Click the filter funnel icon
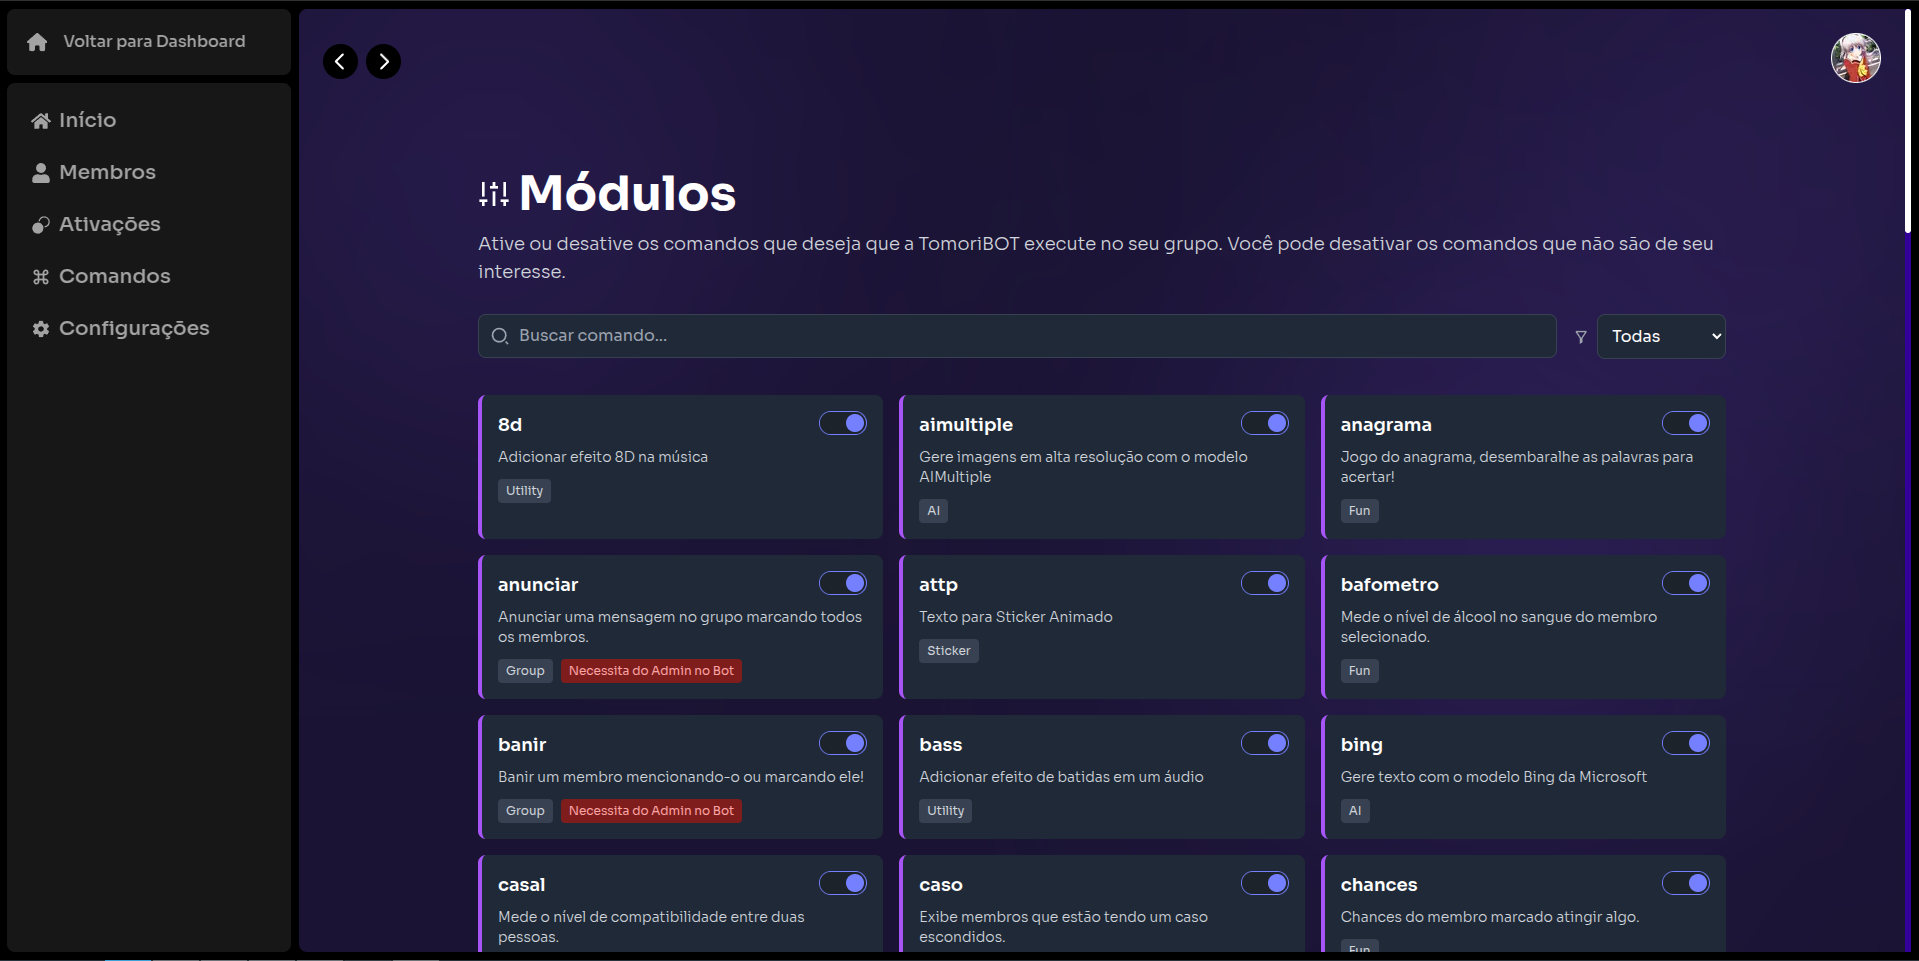 (1581, 337)
